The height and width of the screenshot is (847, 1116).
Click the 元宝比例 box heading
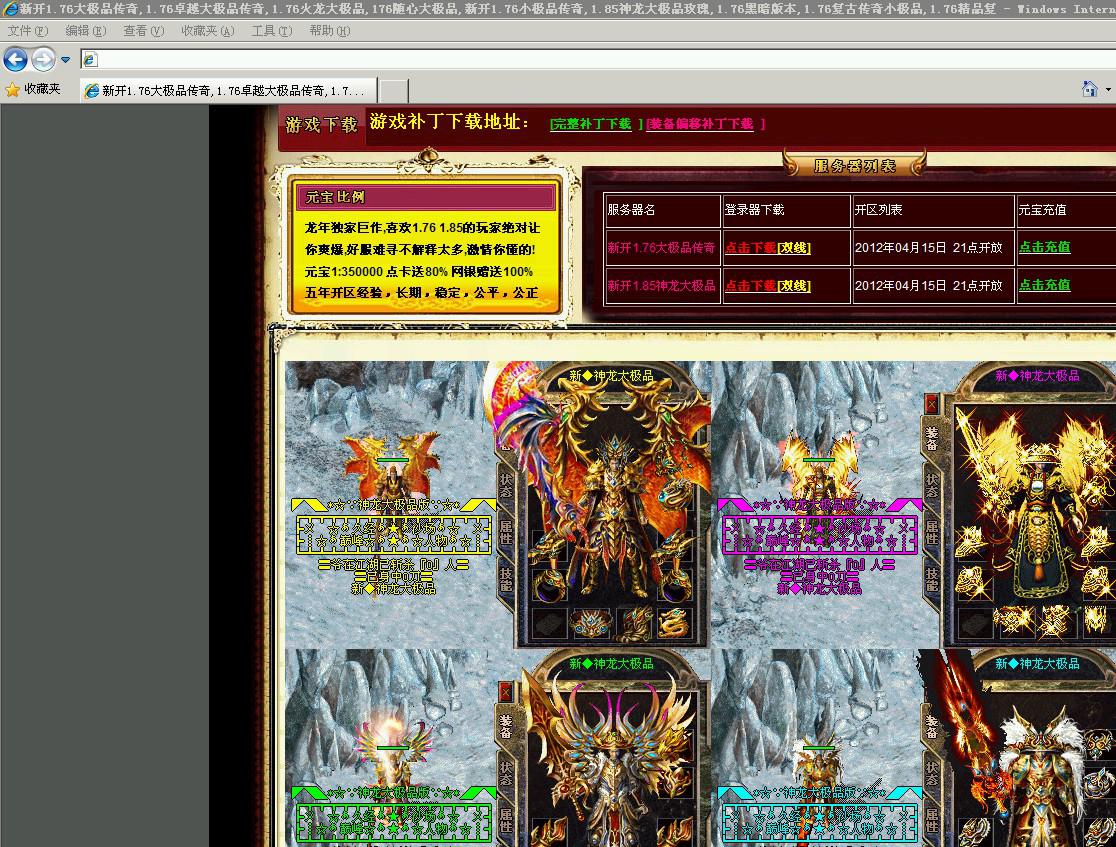335,197
